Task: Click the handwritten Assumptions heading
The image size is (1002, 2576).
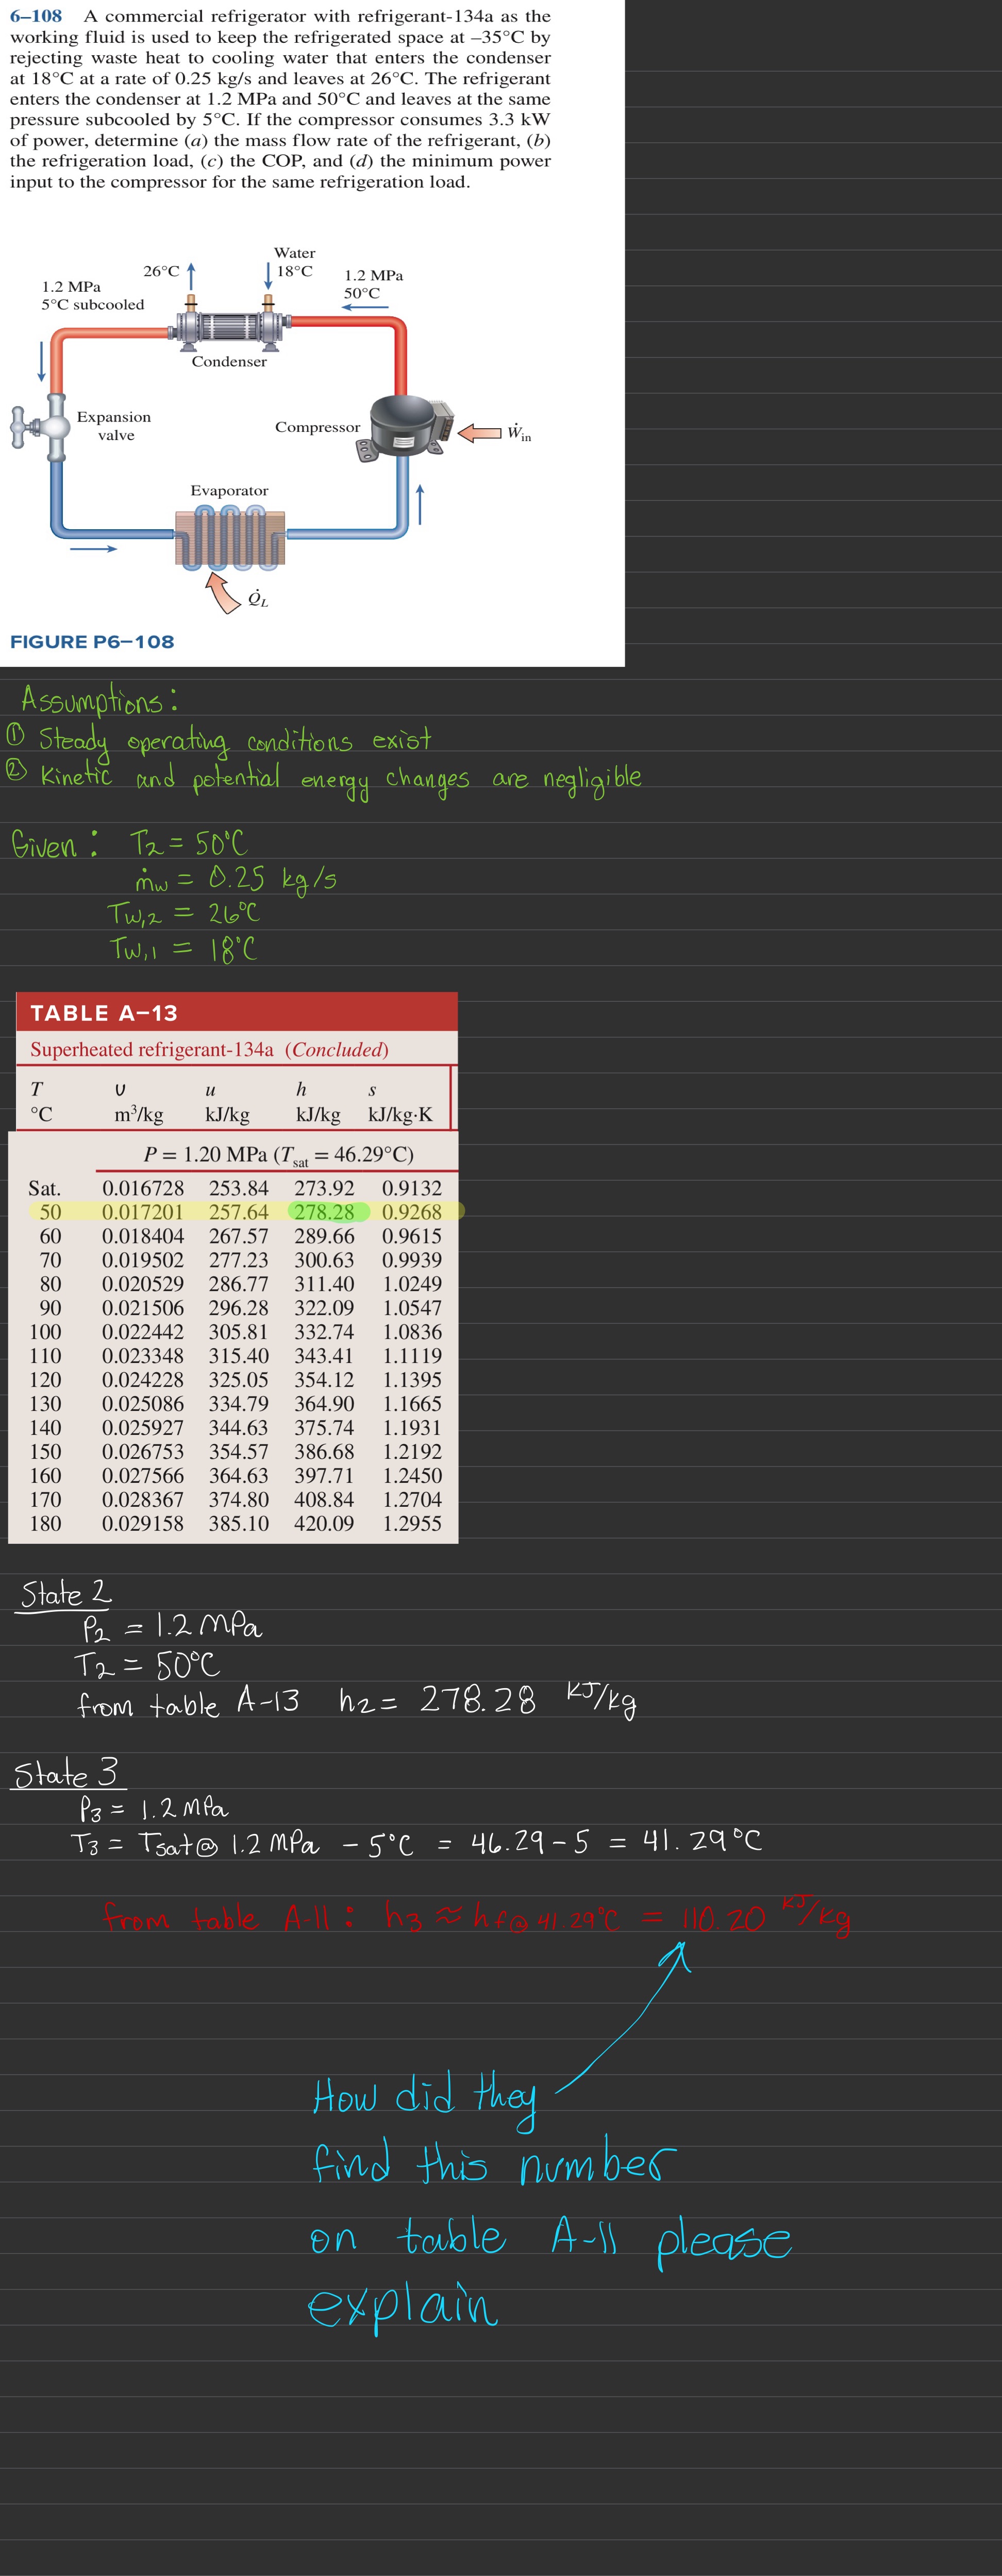Action: tap(99, 699)
